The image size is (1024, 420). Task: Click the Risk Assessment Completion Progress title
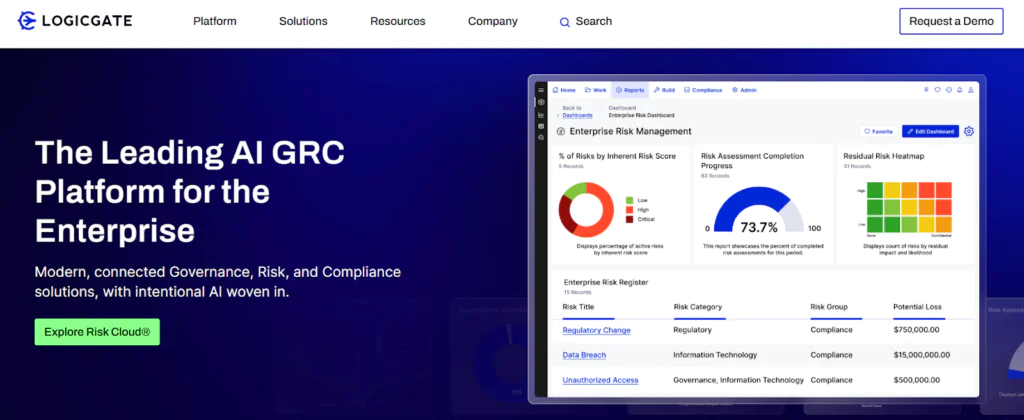752,161
